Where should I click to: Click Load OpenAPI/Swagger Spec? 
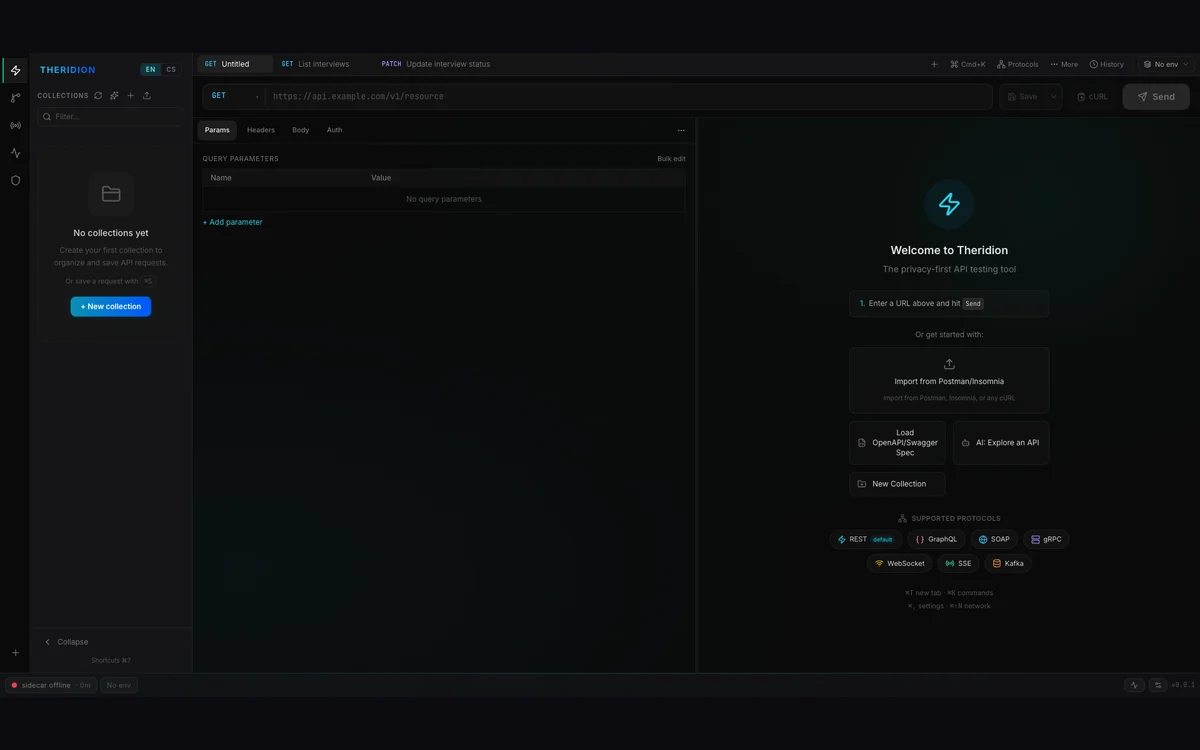[897, 443]
